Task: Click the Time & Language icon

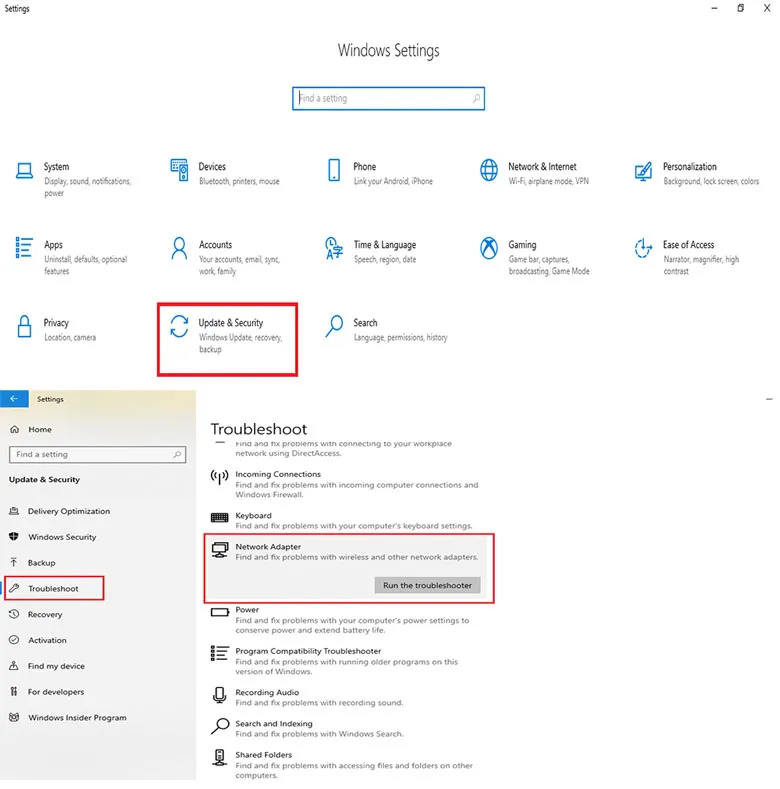Action: tap(335, 247)
